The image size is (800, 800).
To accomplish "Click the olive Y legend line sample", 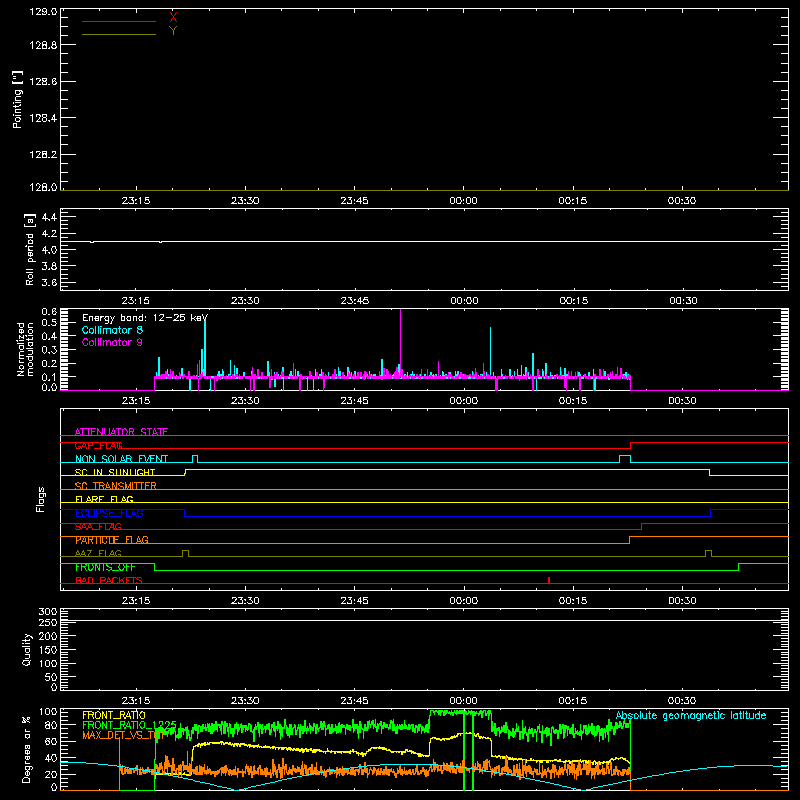I will point(119,35).
